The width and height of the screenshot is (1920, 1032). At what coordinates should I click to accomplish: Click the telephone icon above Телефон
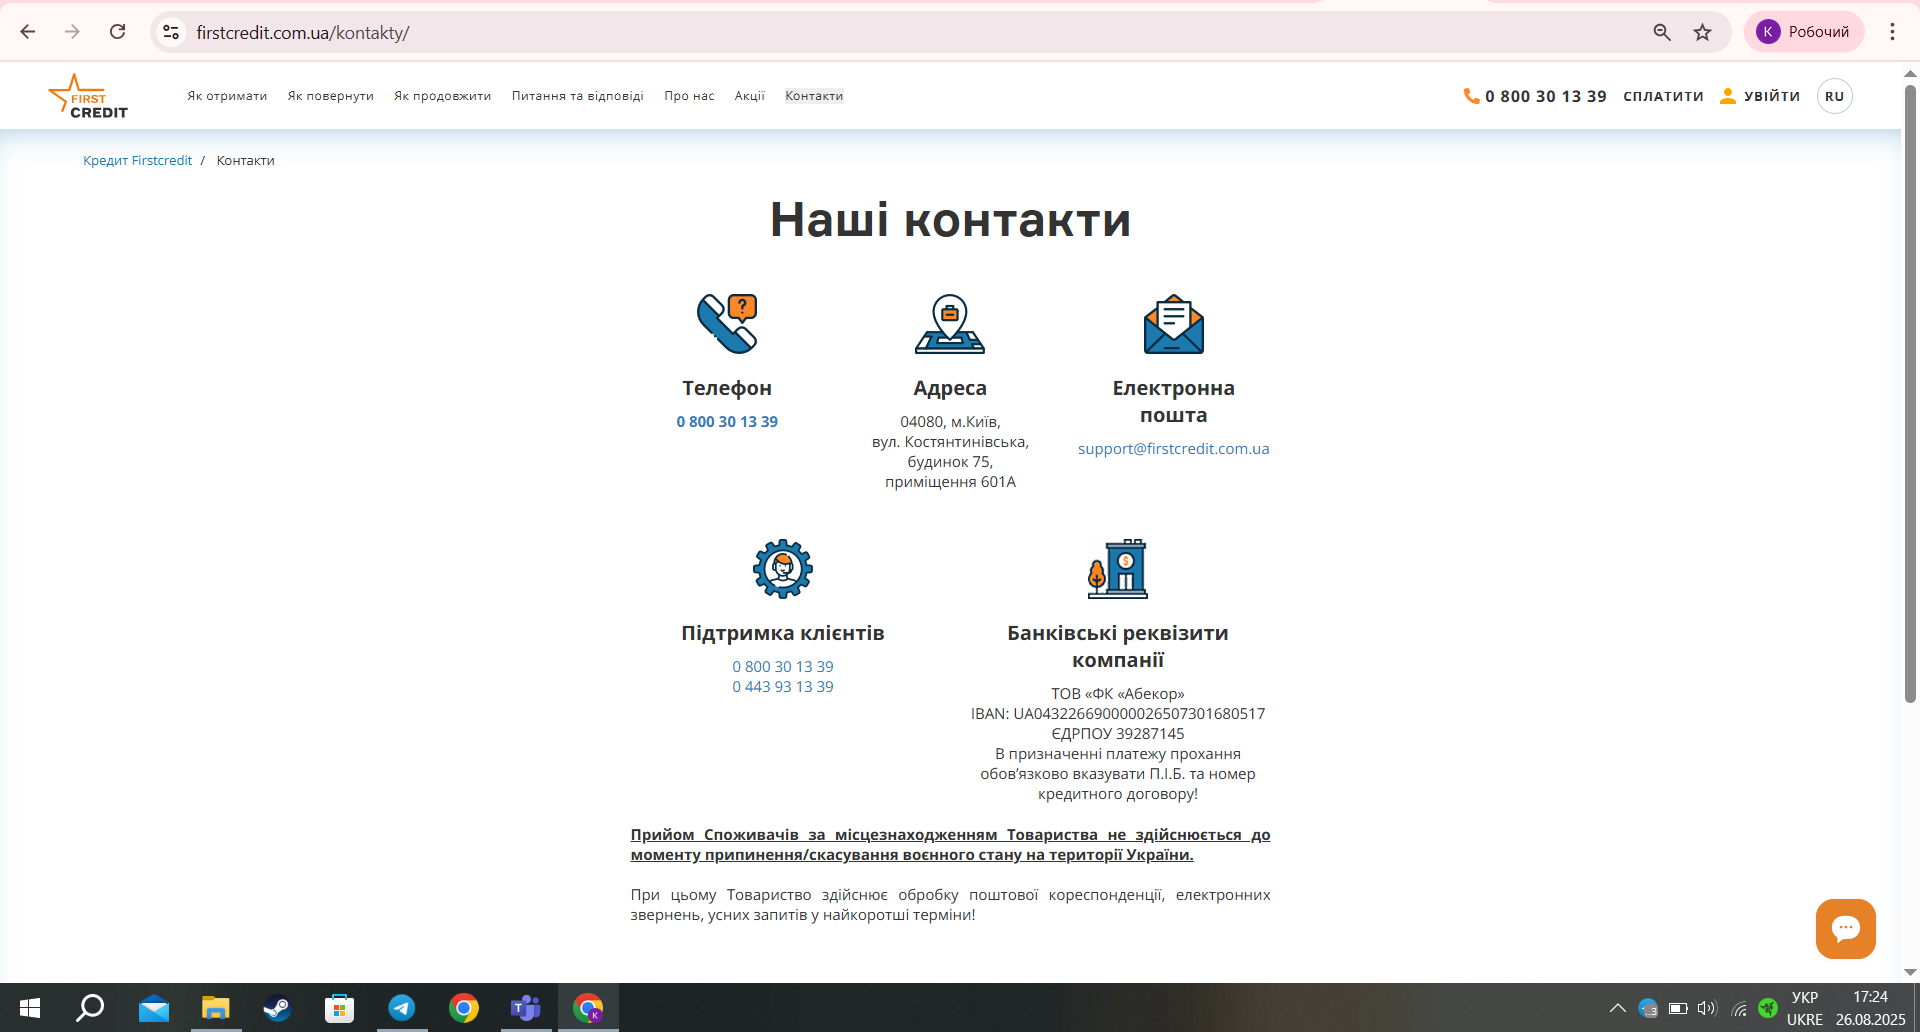(727, 323)
